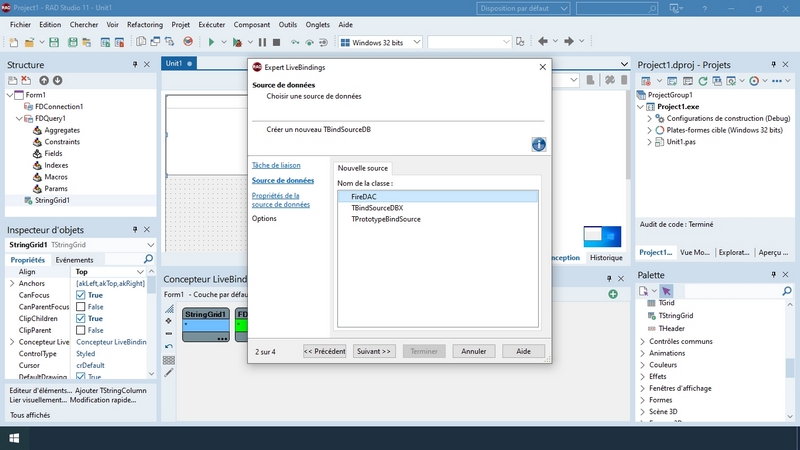Click the info icon in LiveBindings wizard
The width and height of the screenshot is (800, 450).
538,145
